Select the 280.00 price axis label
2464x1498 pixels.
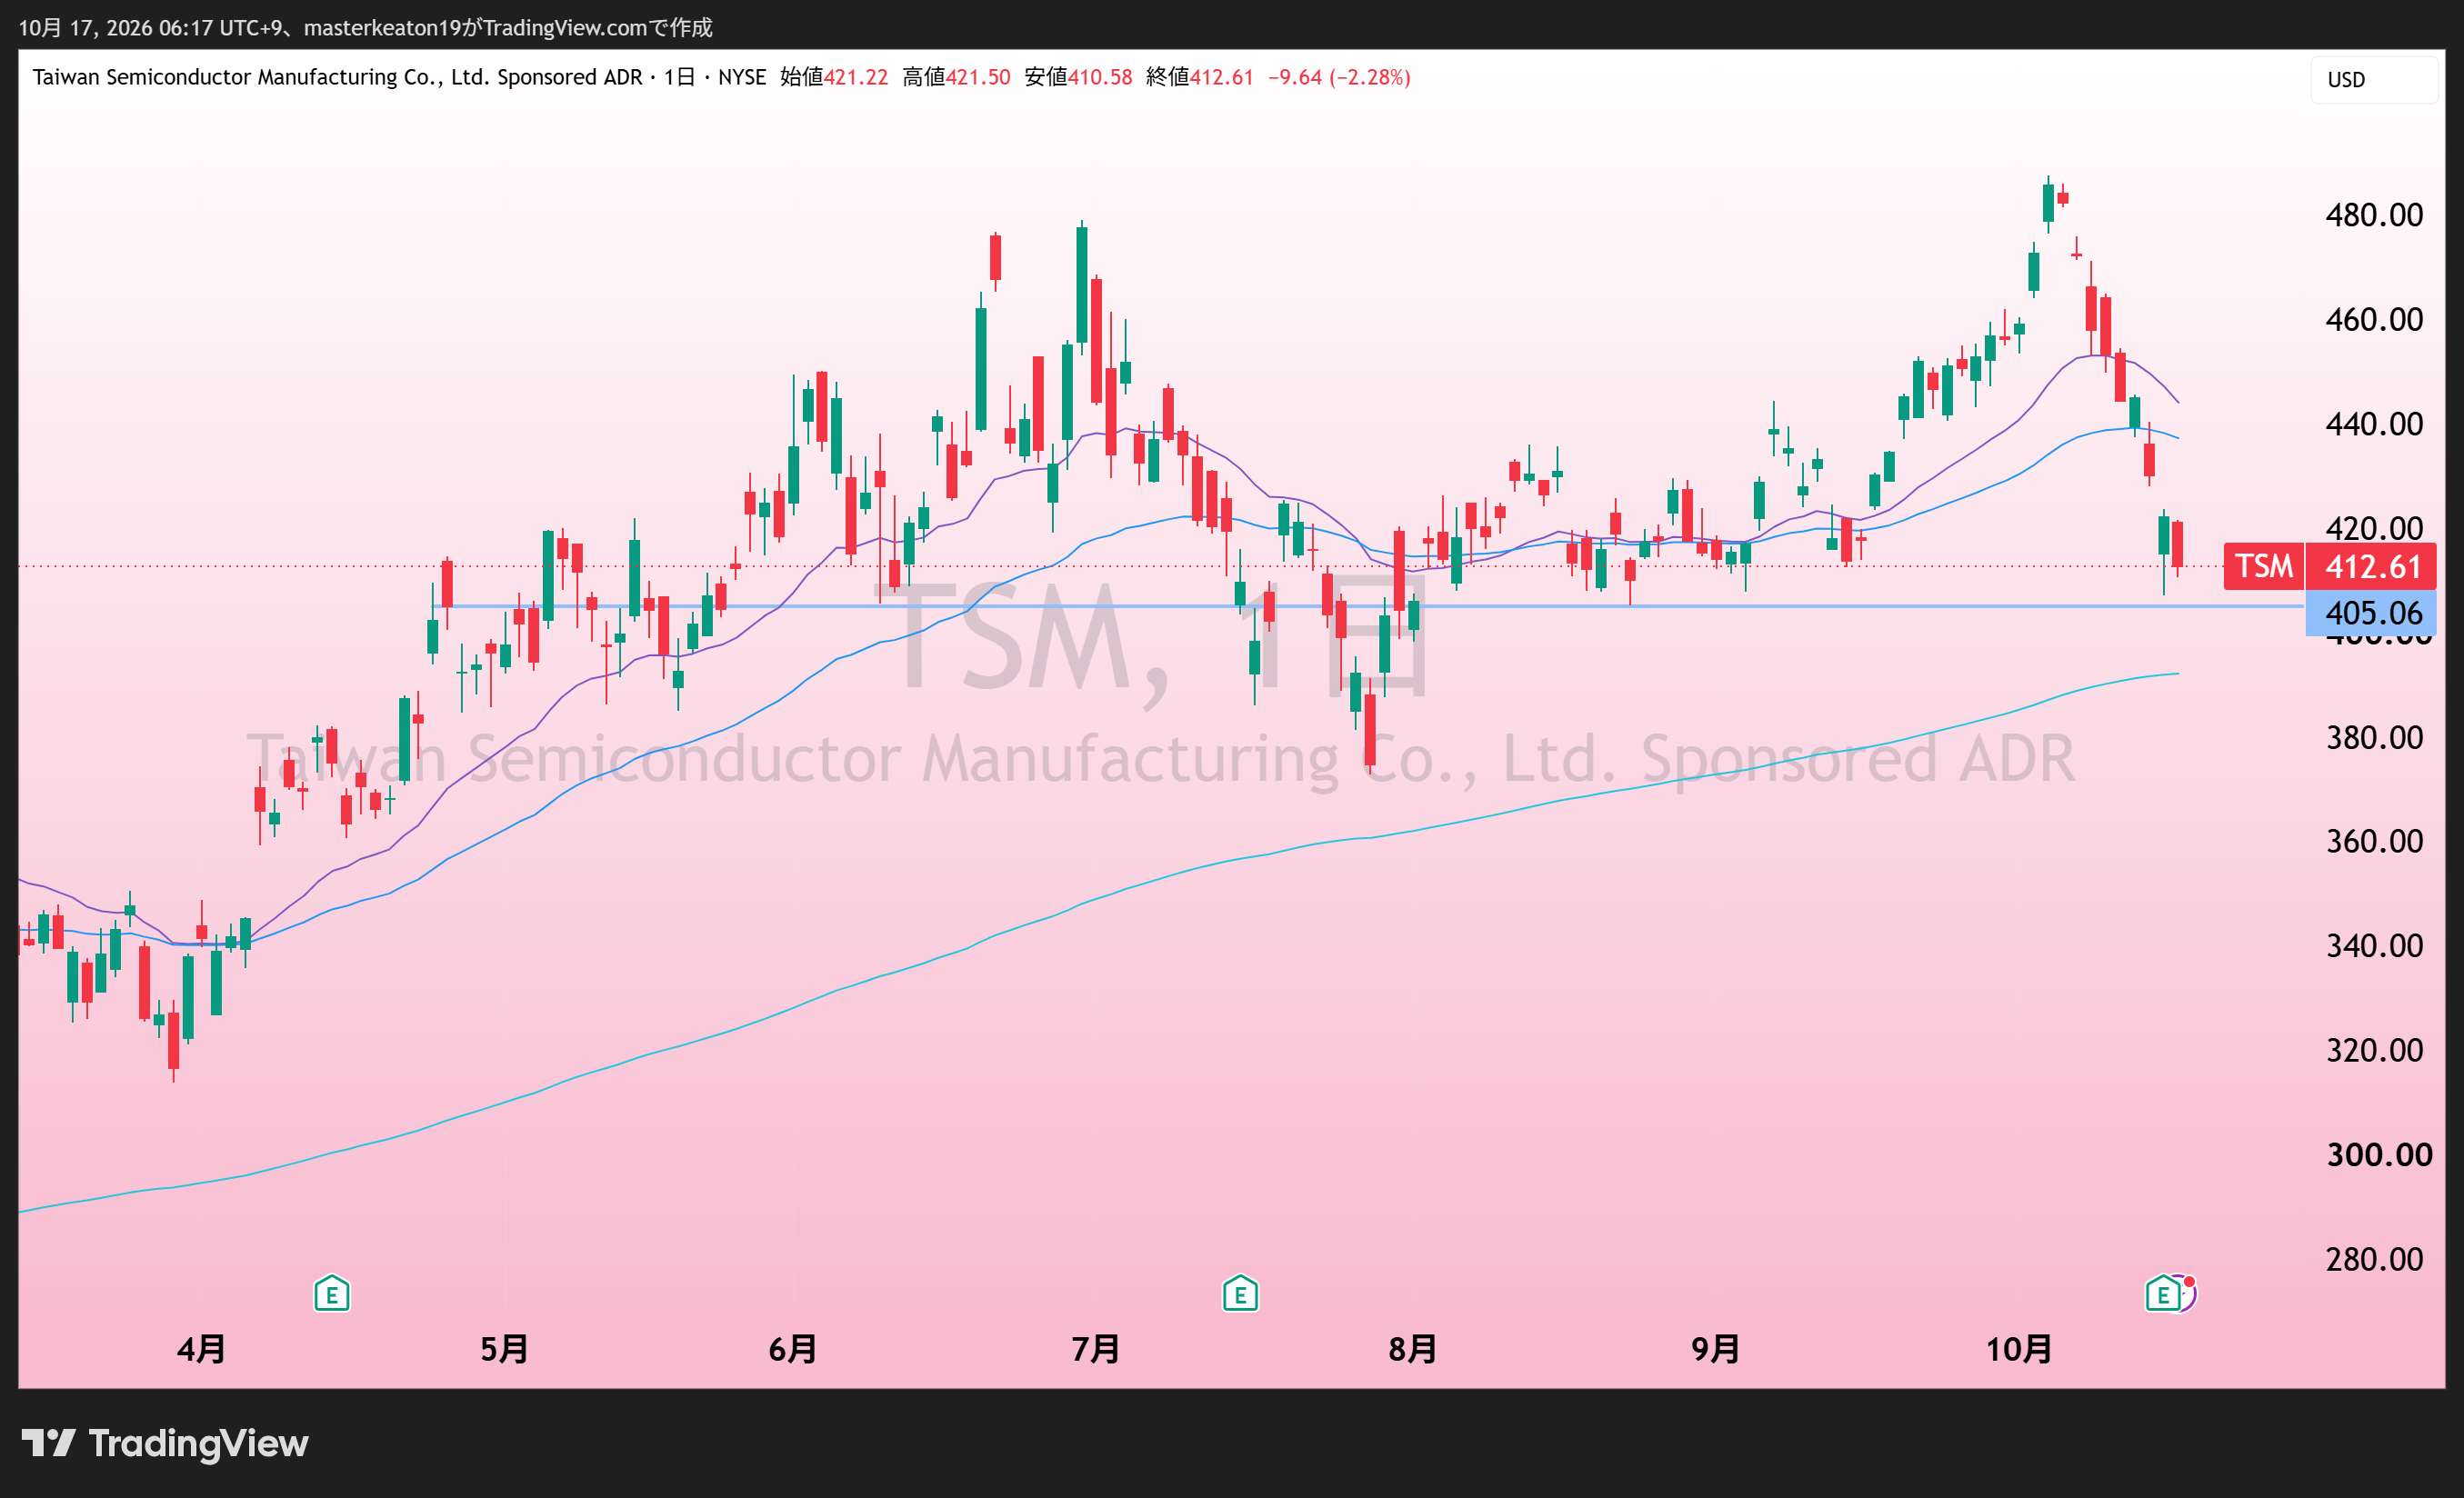click(2374, 1258)
